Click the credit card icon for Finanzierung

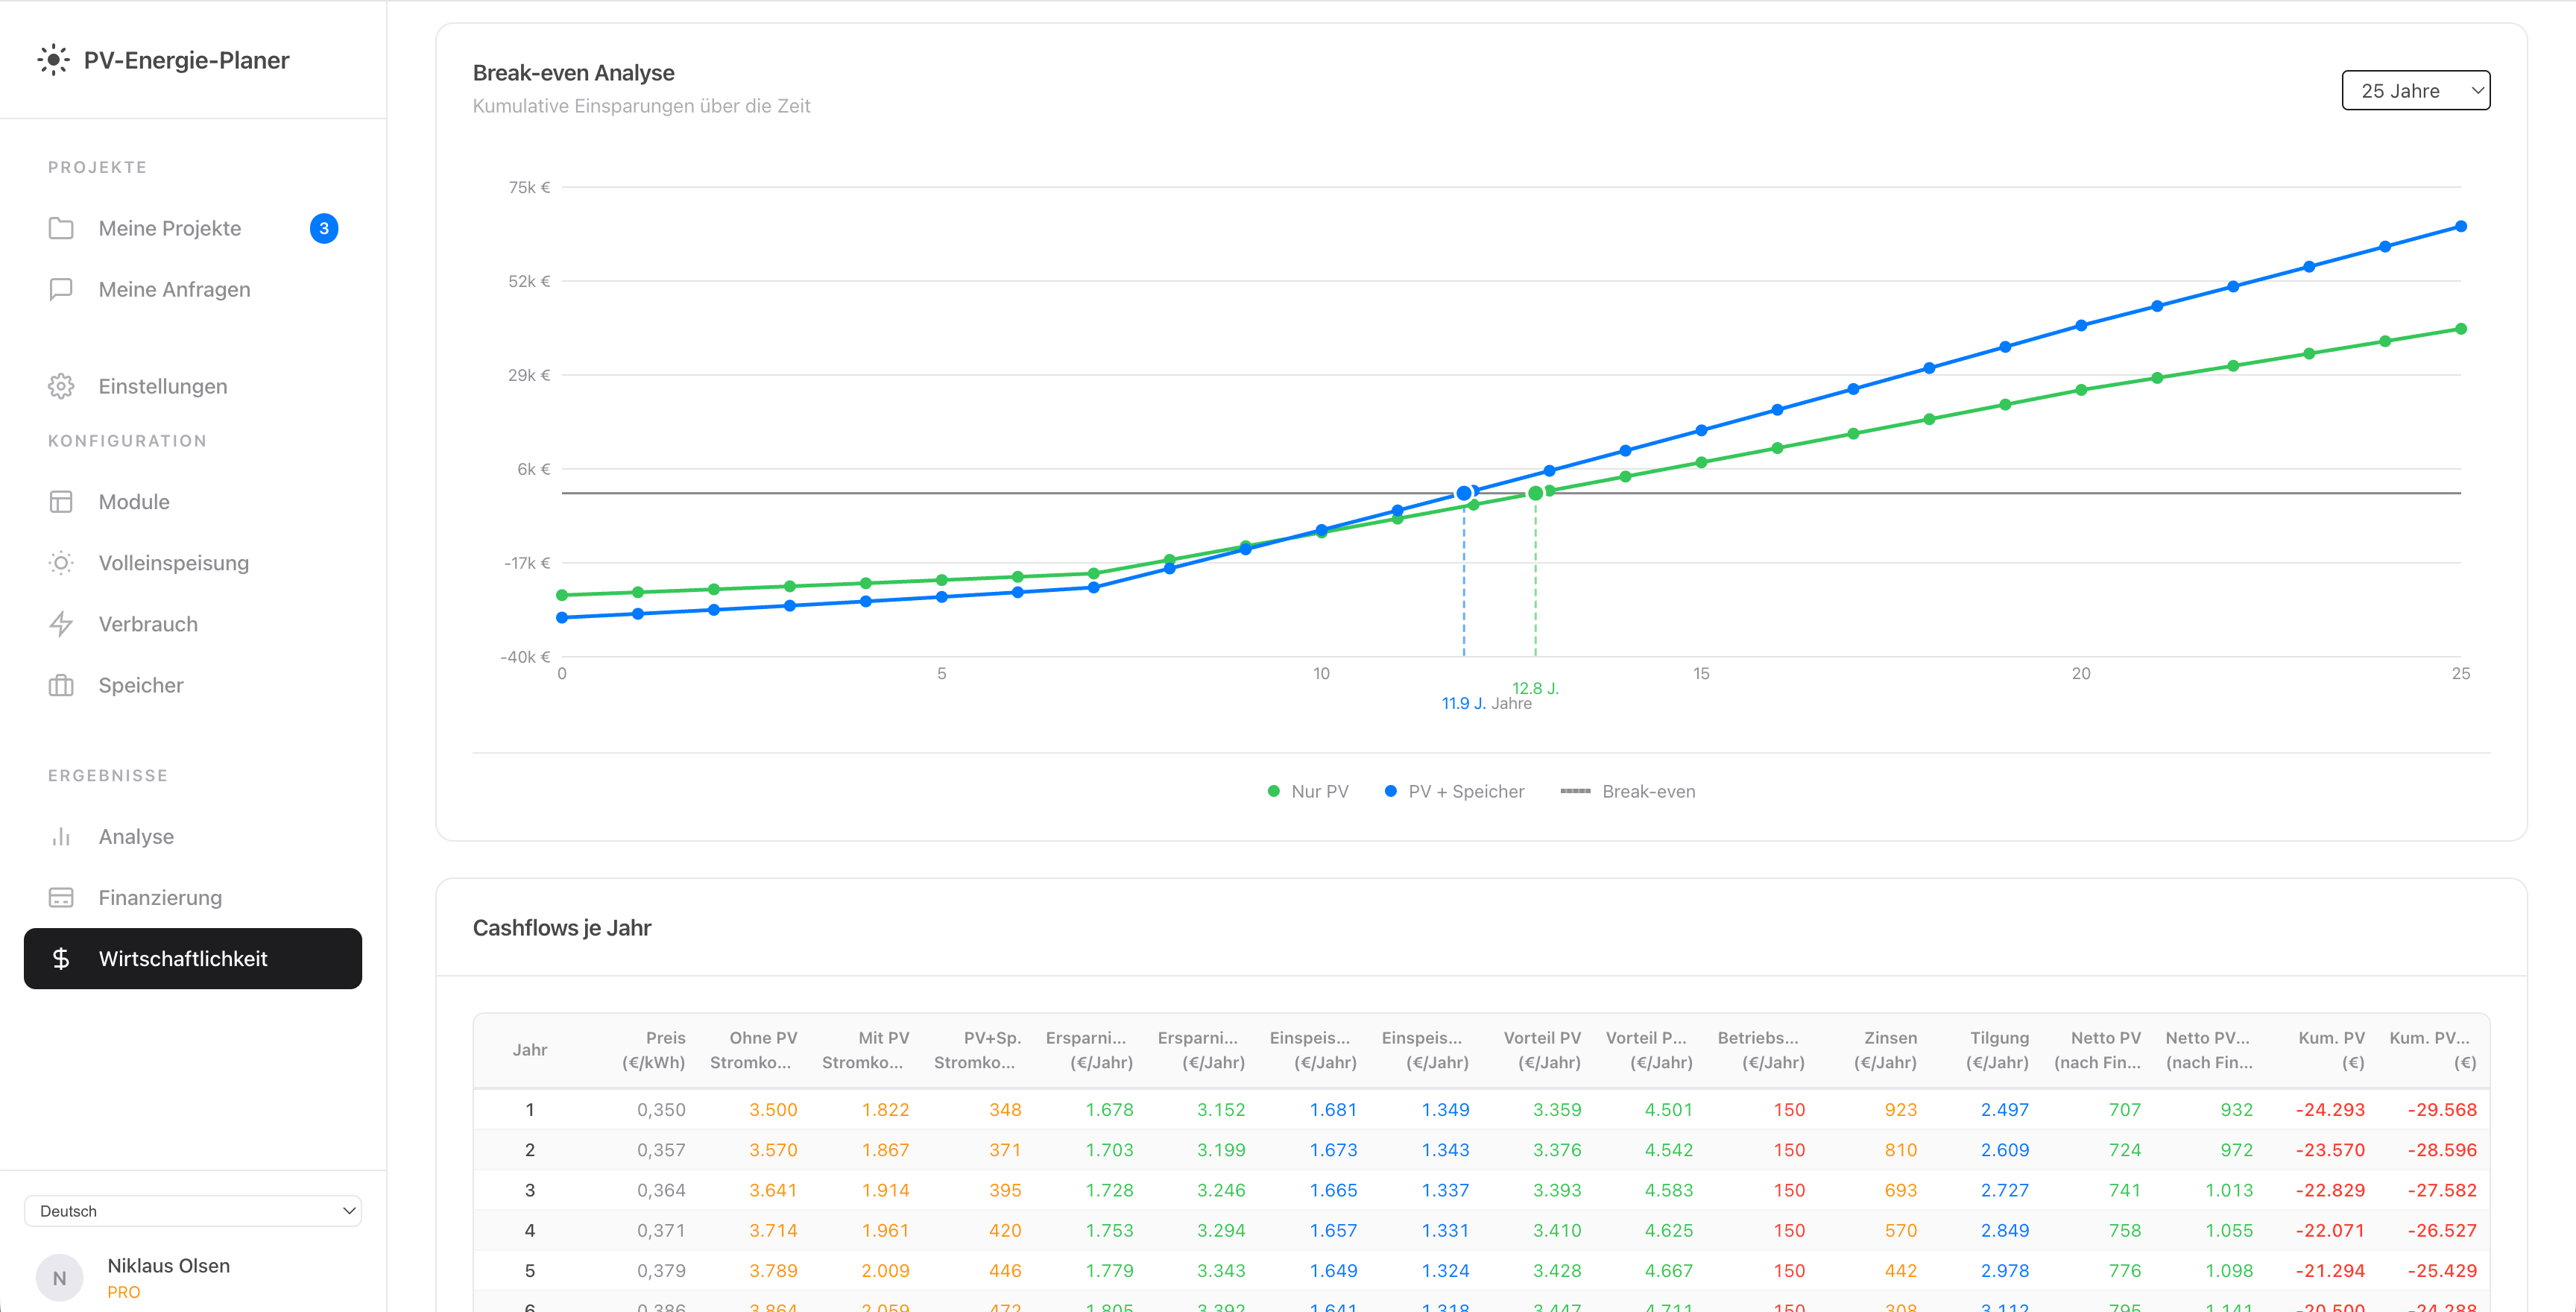61,898
